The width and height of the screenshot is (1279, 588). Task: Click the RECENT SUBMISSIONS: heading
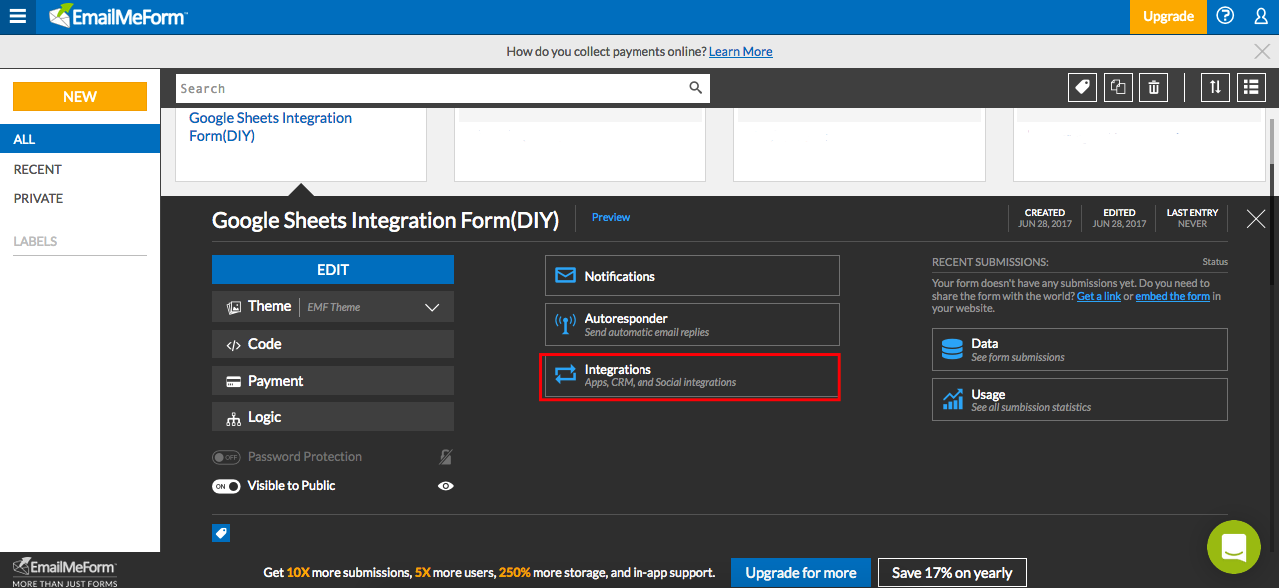[990, 262]
